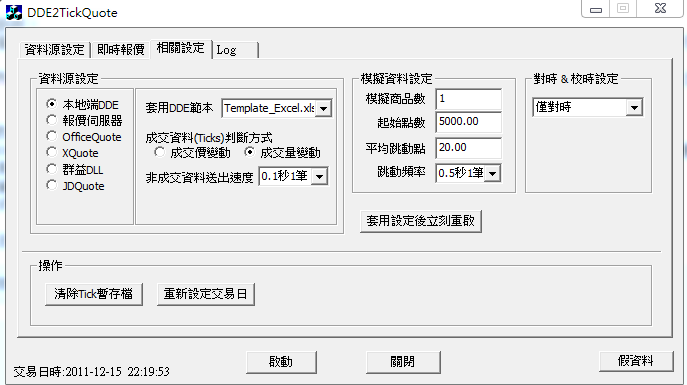
Task: Click the 起始點數 field showing 5000.00
Action: (468, 122)
